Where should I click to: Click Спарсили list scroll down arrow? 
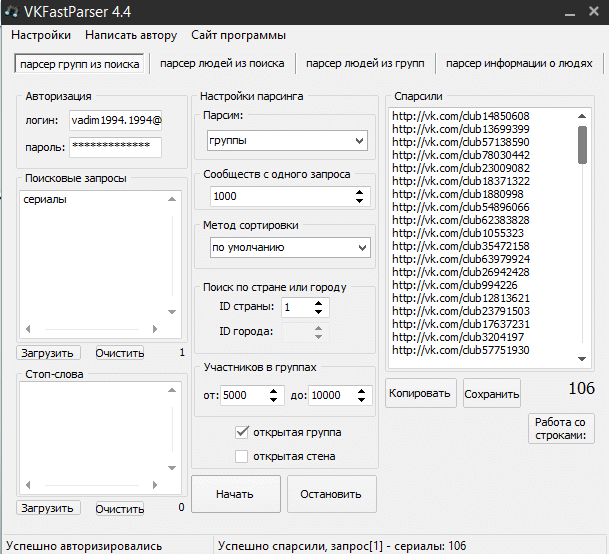point(582,359)
